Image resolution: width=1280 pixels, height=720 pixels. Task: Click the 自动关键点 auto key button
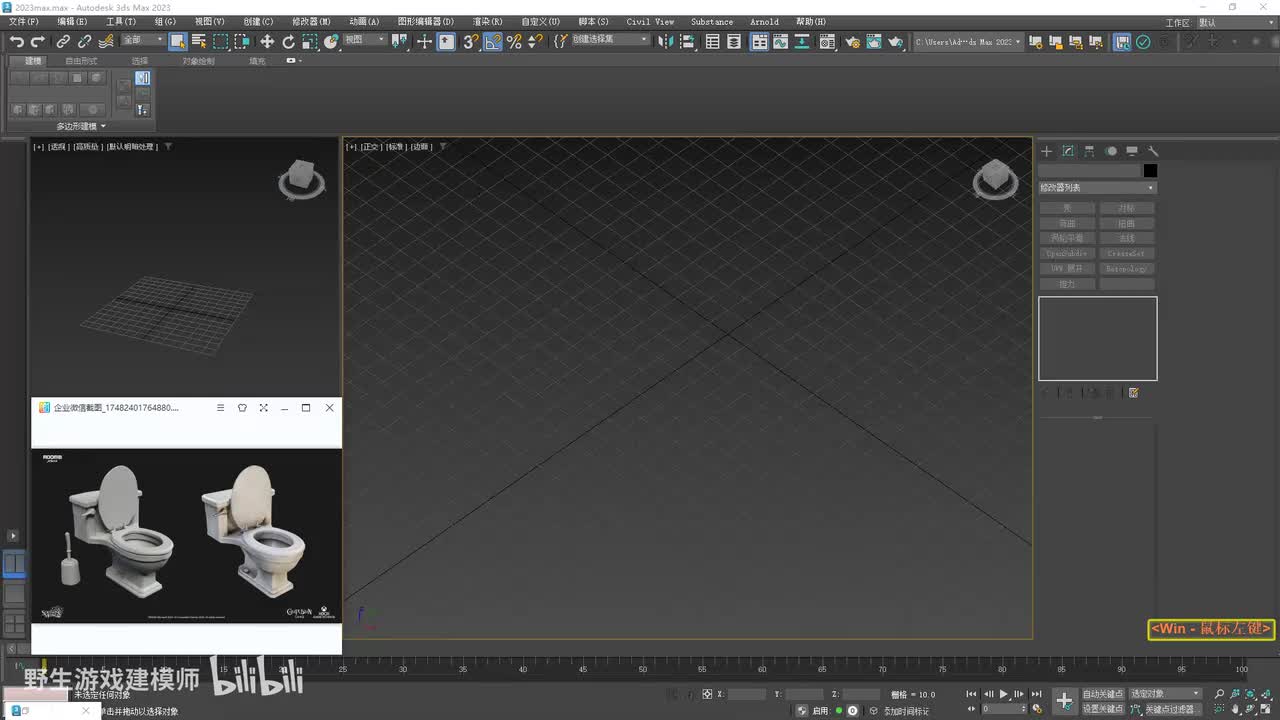click(1103, 694)
